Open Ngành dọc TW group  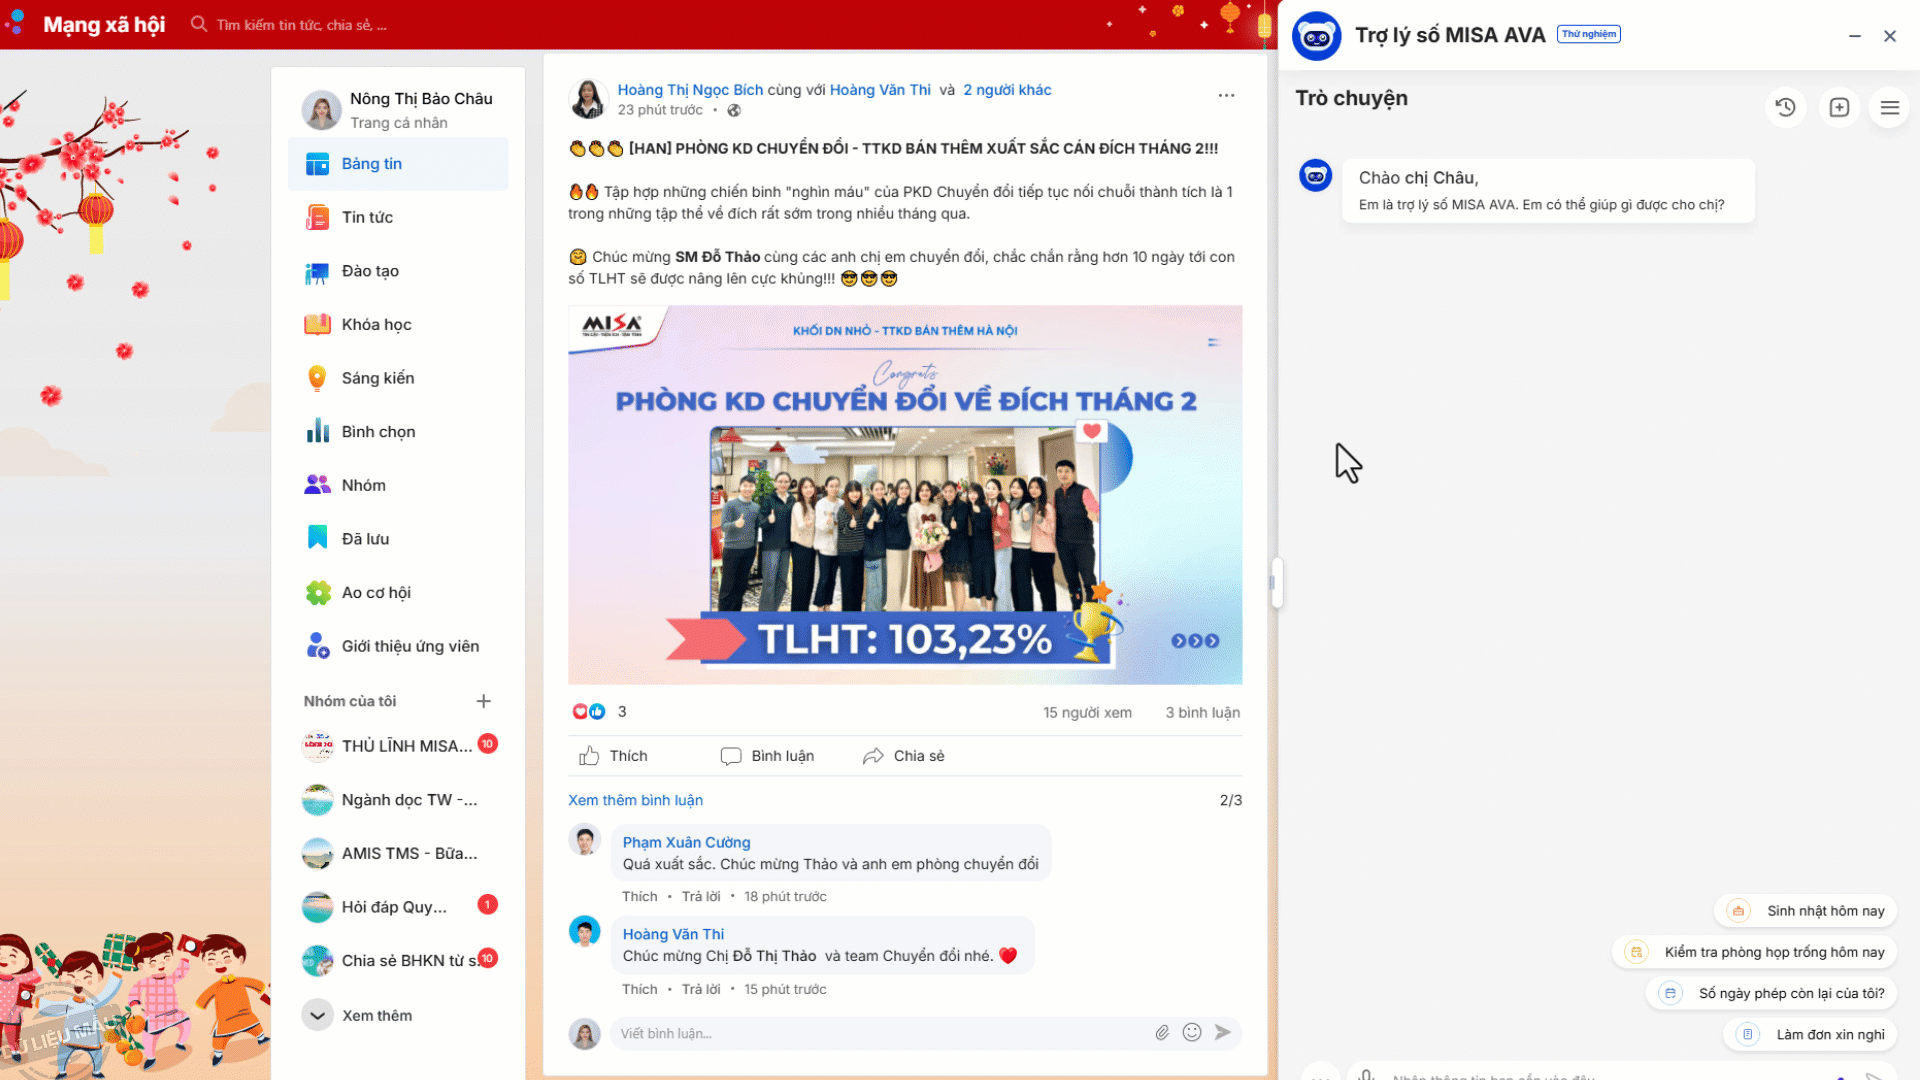click(398, 800)
